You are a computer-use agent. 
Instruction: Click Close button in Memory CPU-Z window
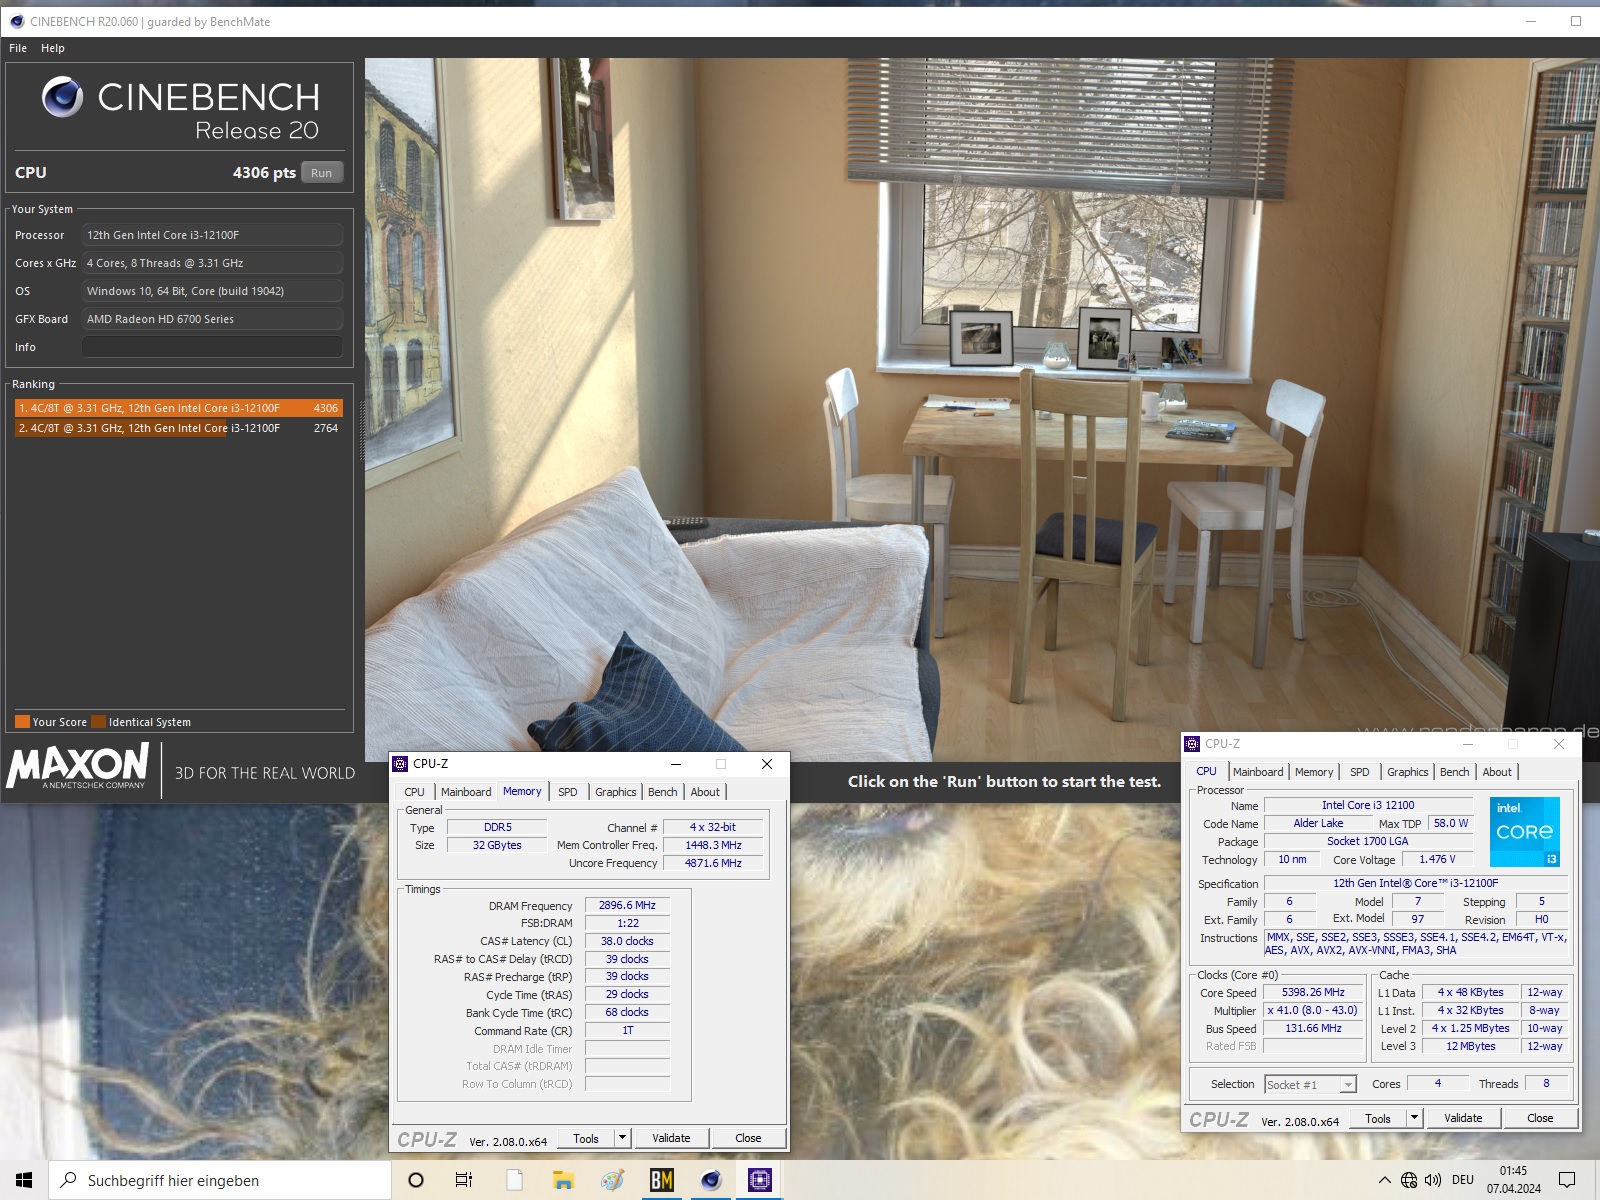click(748, 1138)
